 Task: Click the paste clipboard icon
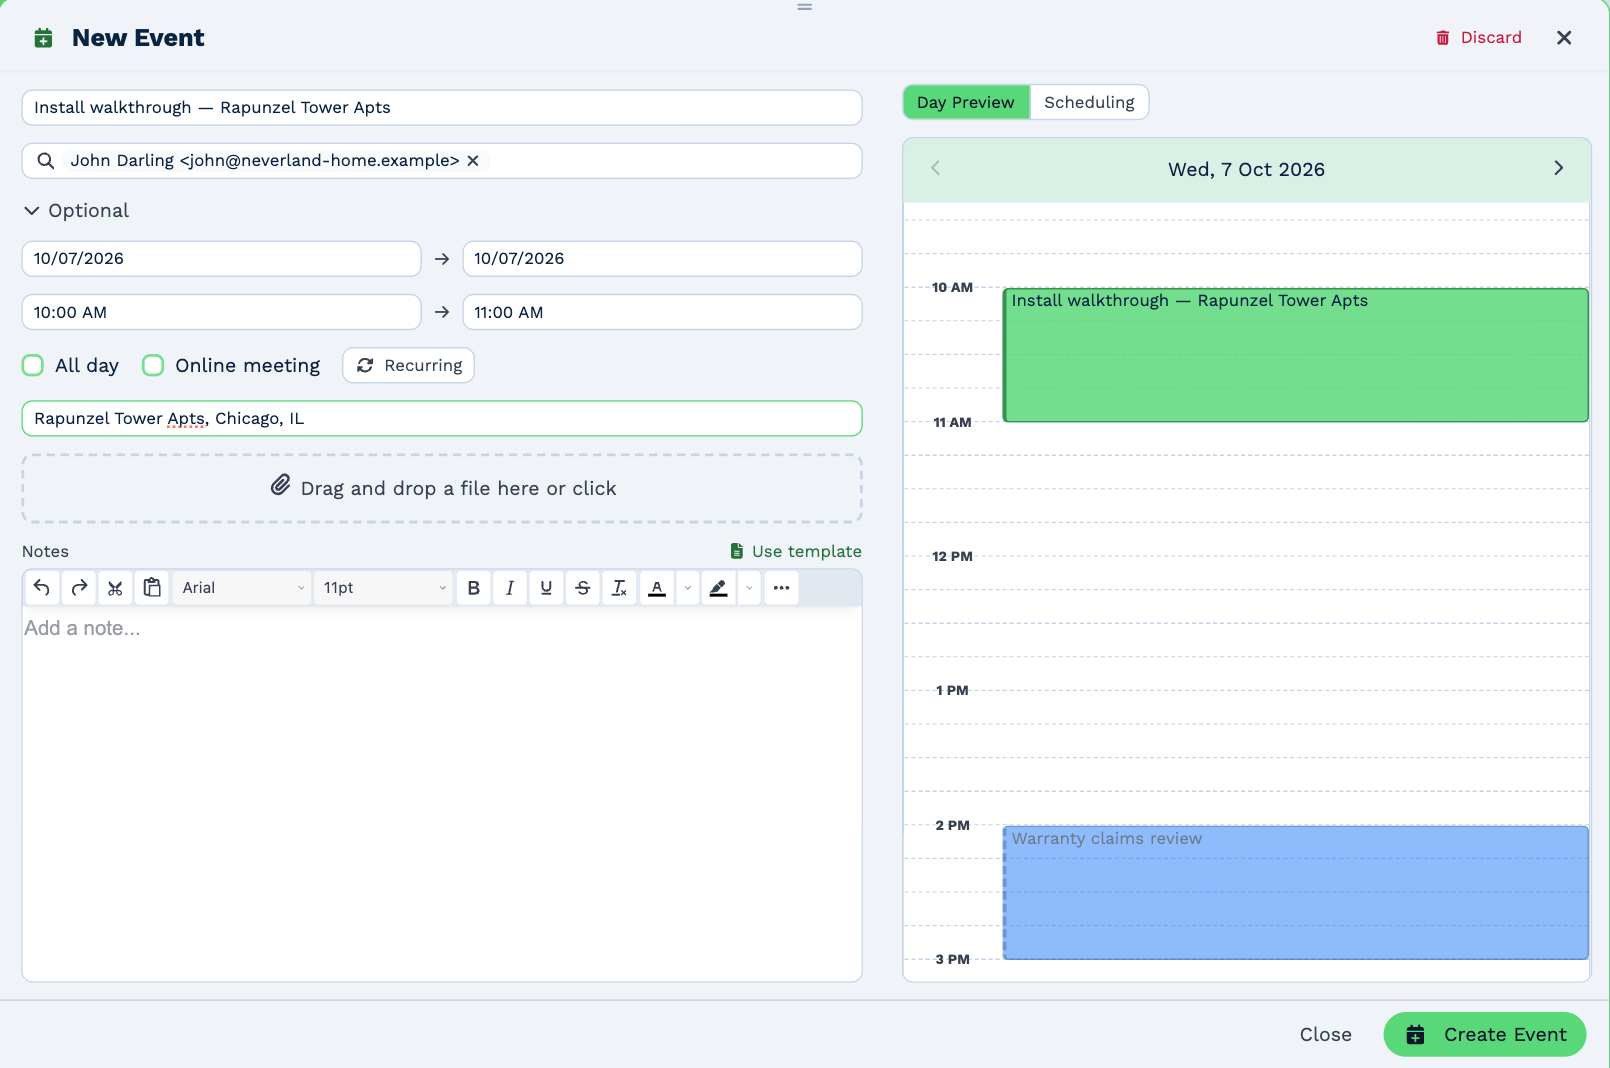point(152,588)
